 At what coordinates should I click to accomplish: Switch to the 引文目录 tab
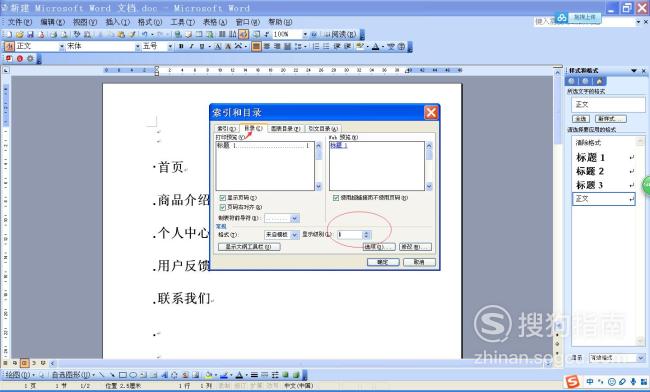(323, 128)
